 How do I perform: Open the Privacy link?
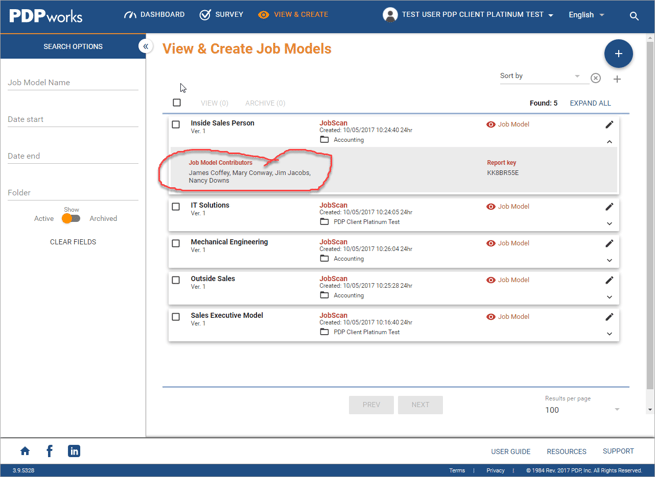495,470
